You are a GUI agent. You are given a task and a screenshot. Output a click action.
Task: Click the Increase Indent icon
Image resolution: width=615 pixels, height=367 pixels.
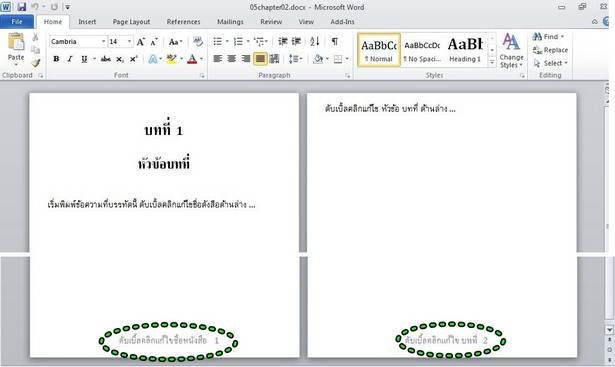[x=297, y=42]
